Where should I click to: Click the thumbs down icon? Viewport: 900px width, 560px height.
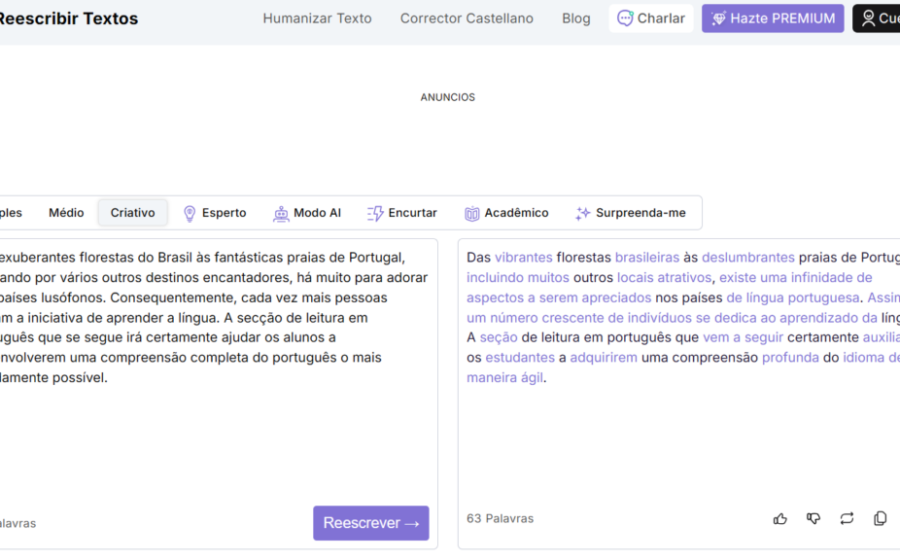[x=813, y=519]
